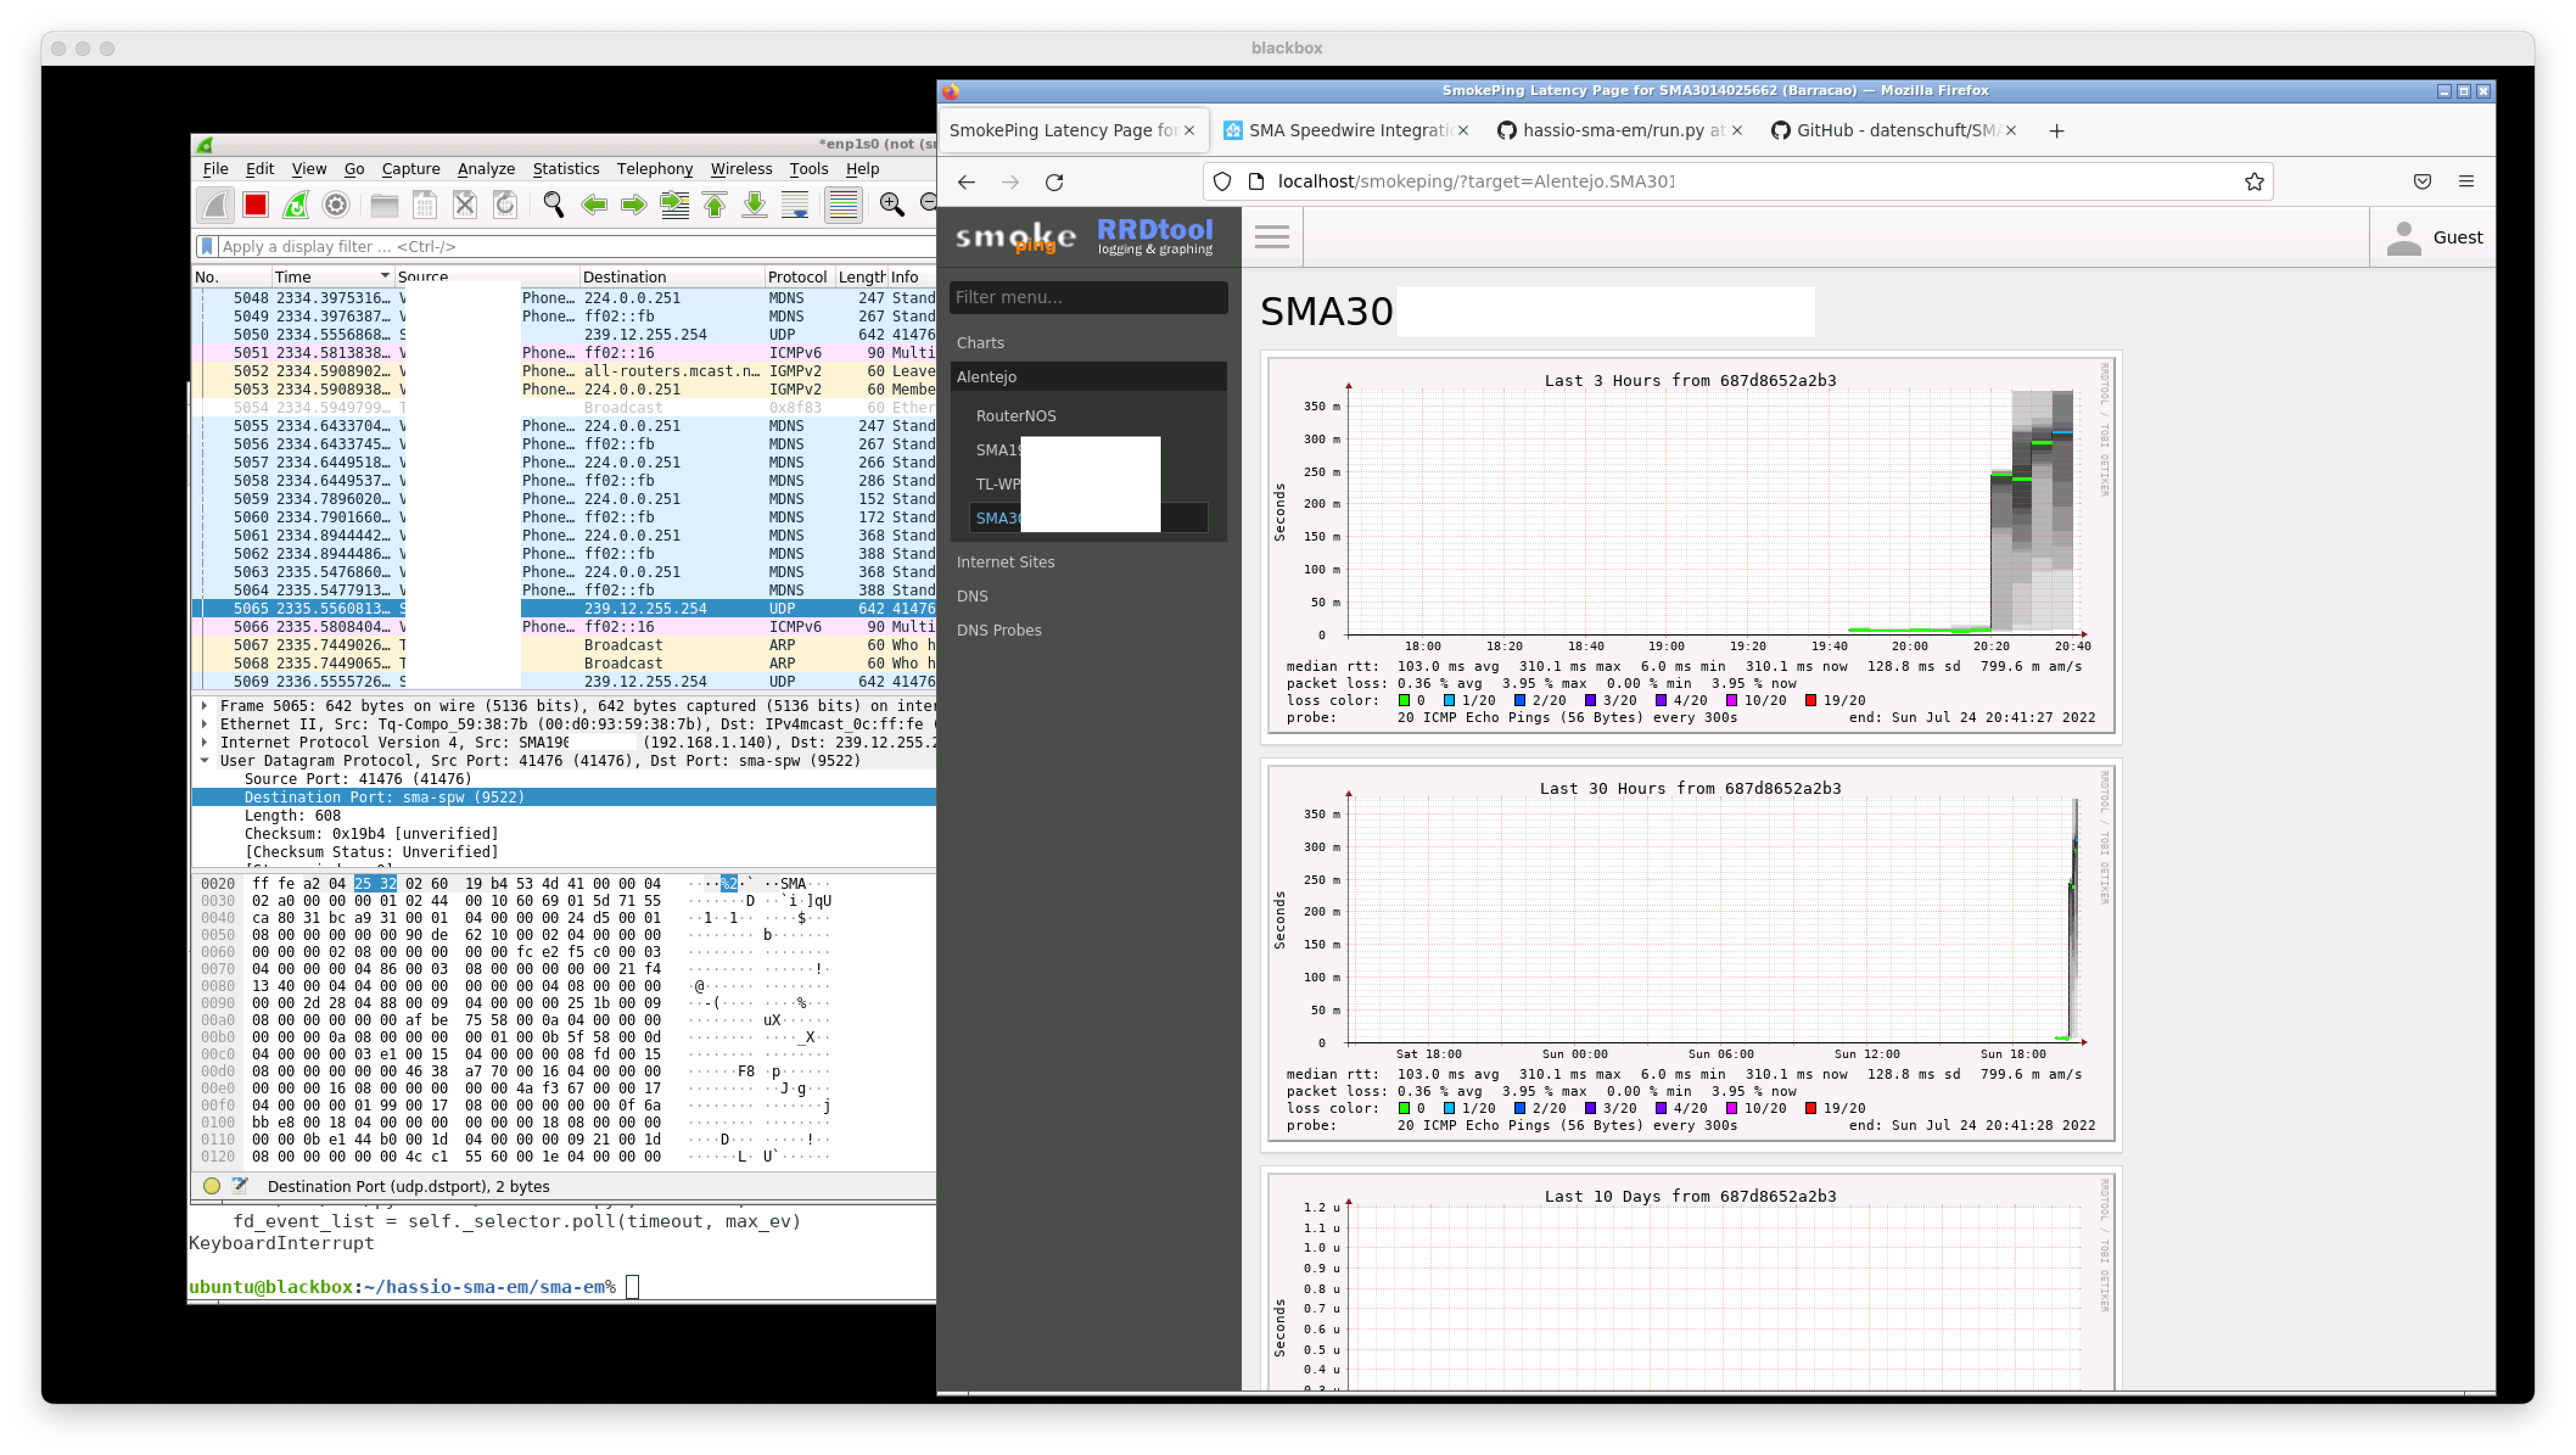Image resolution: width=2576 pixels, height=1455 pixels.
Task: Click the Firefox address bar URL
Action: click(x=1475, y=182)
